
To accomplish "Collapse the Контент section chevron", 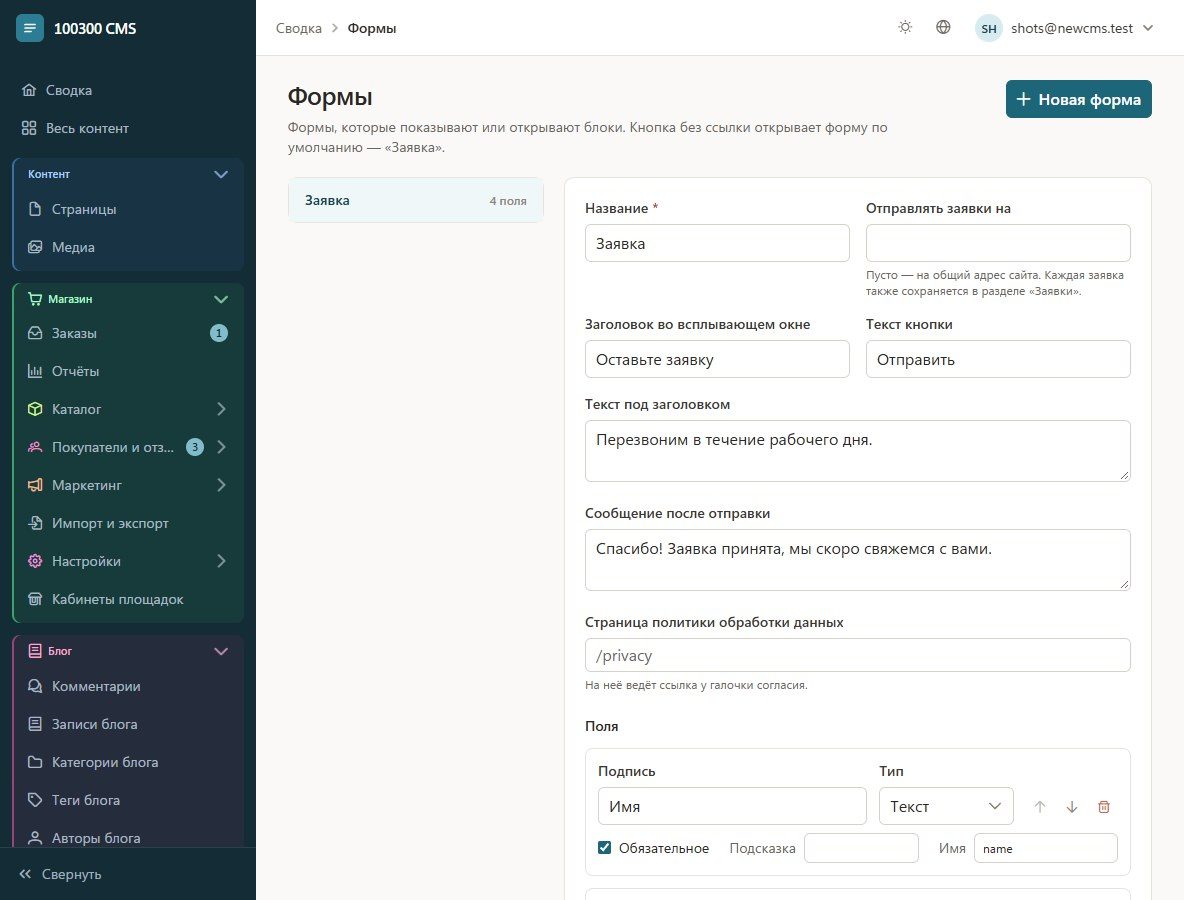I will (220, 174).
